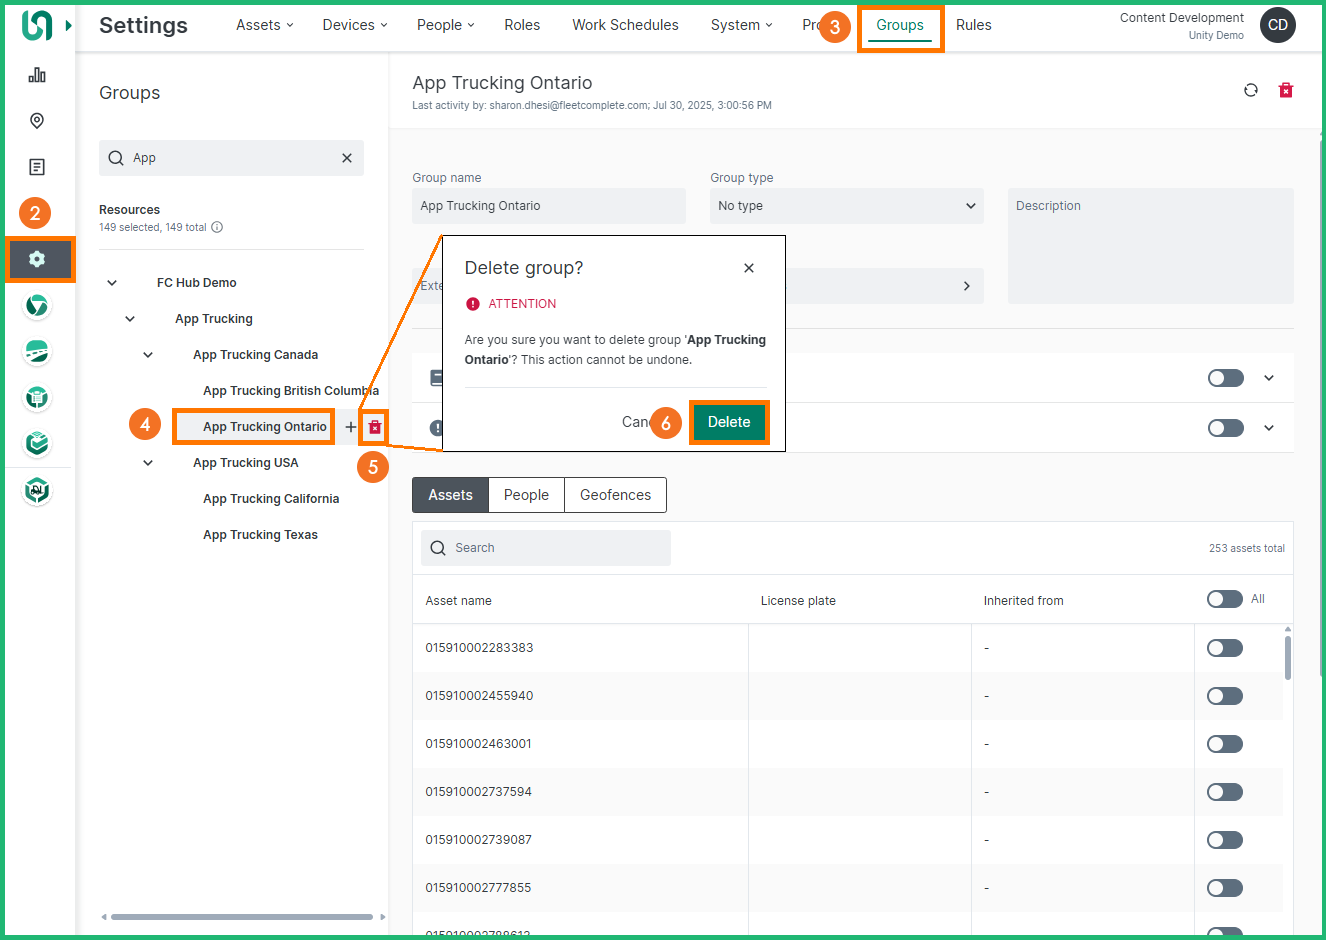This screenshot has height=940, width=1326.
Task: Click the Settings gear icon in sidebar
Action: [x=37, y=259]
